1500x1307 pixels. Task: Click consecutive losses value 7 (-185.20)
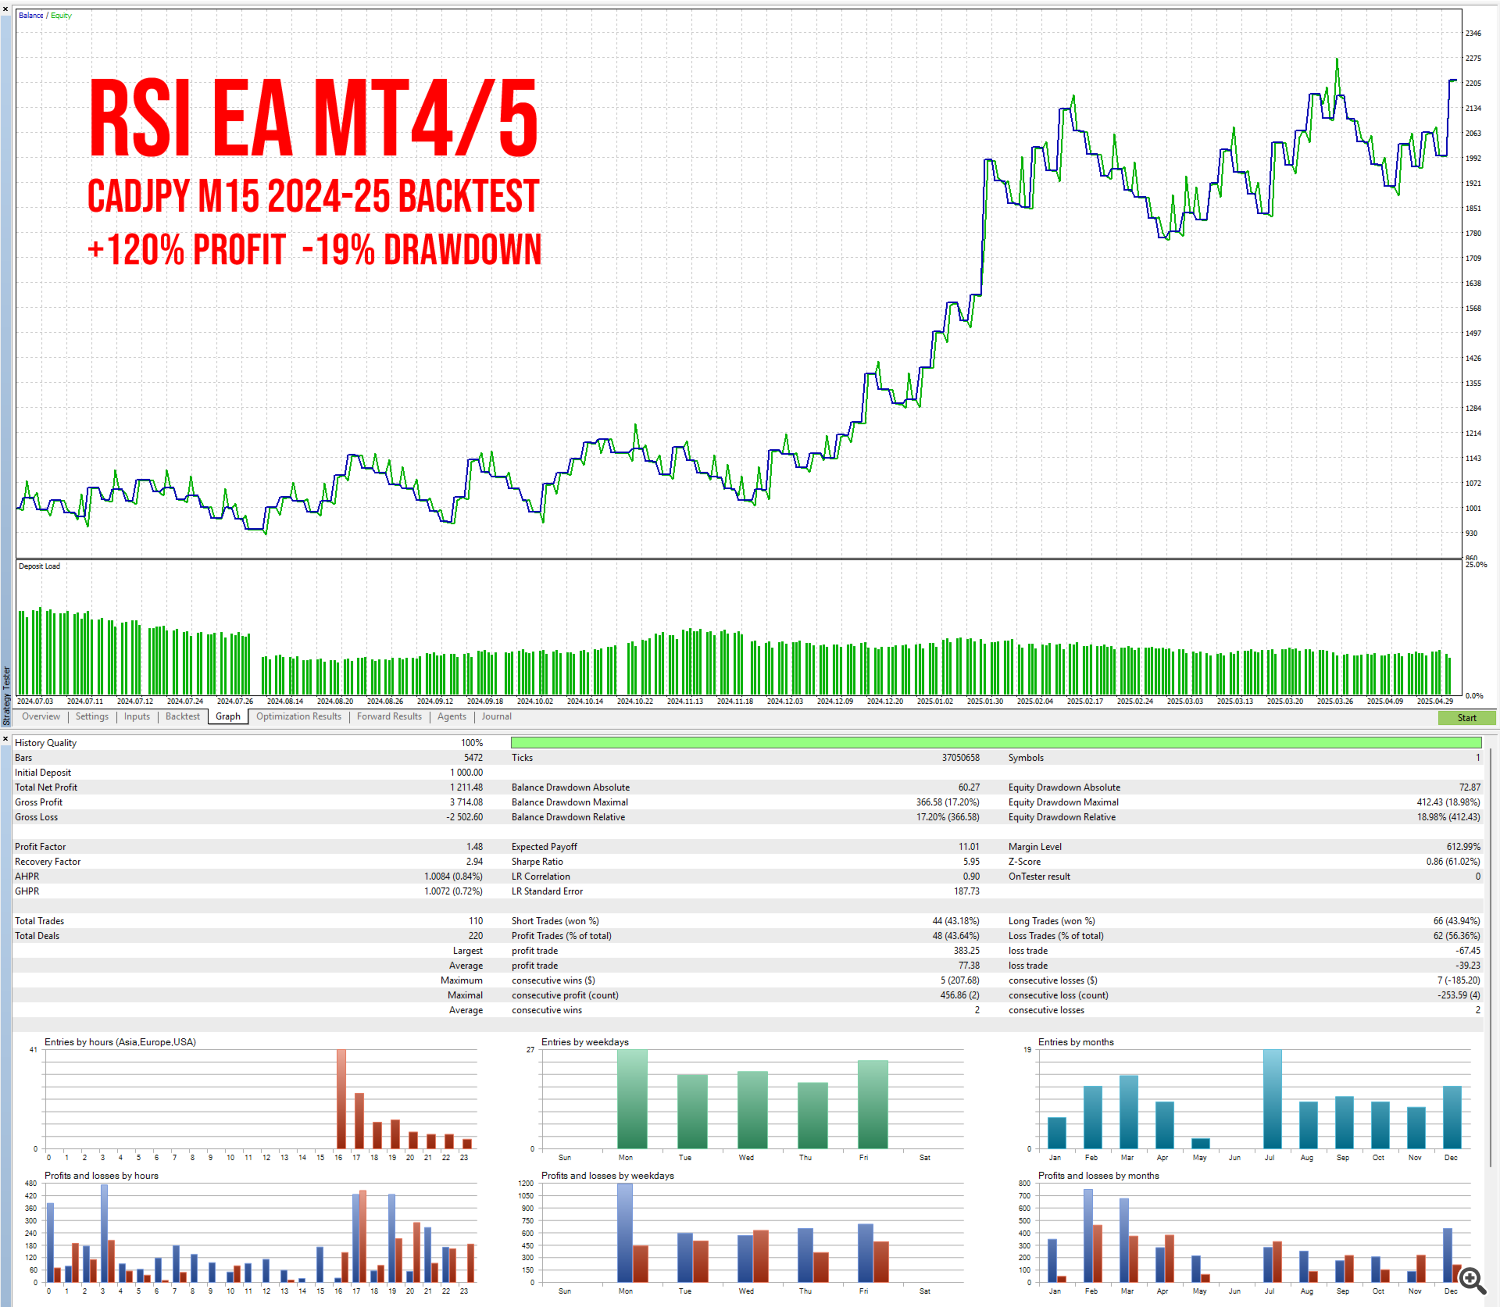pyautogui.click(x=1459, y=981)
